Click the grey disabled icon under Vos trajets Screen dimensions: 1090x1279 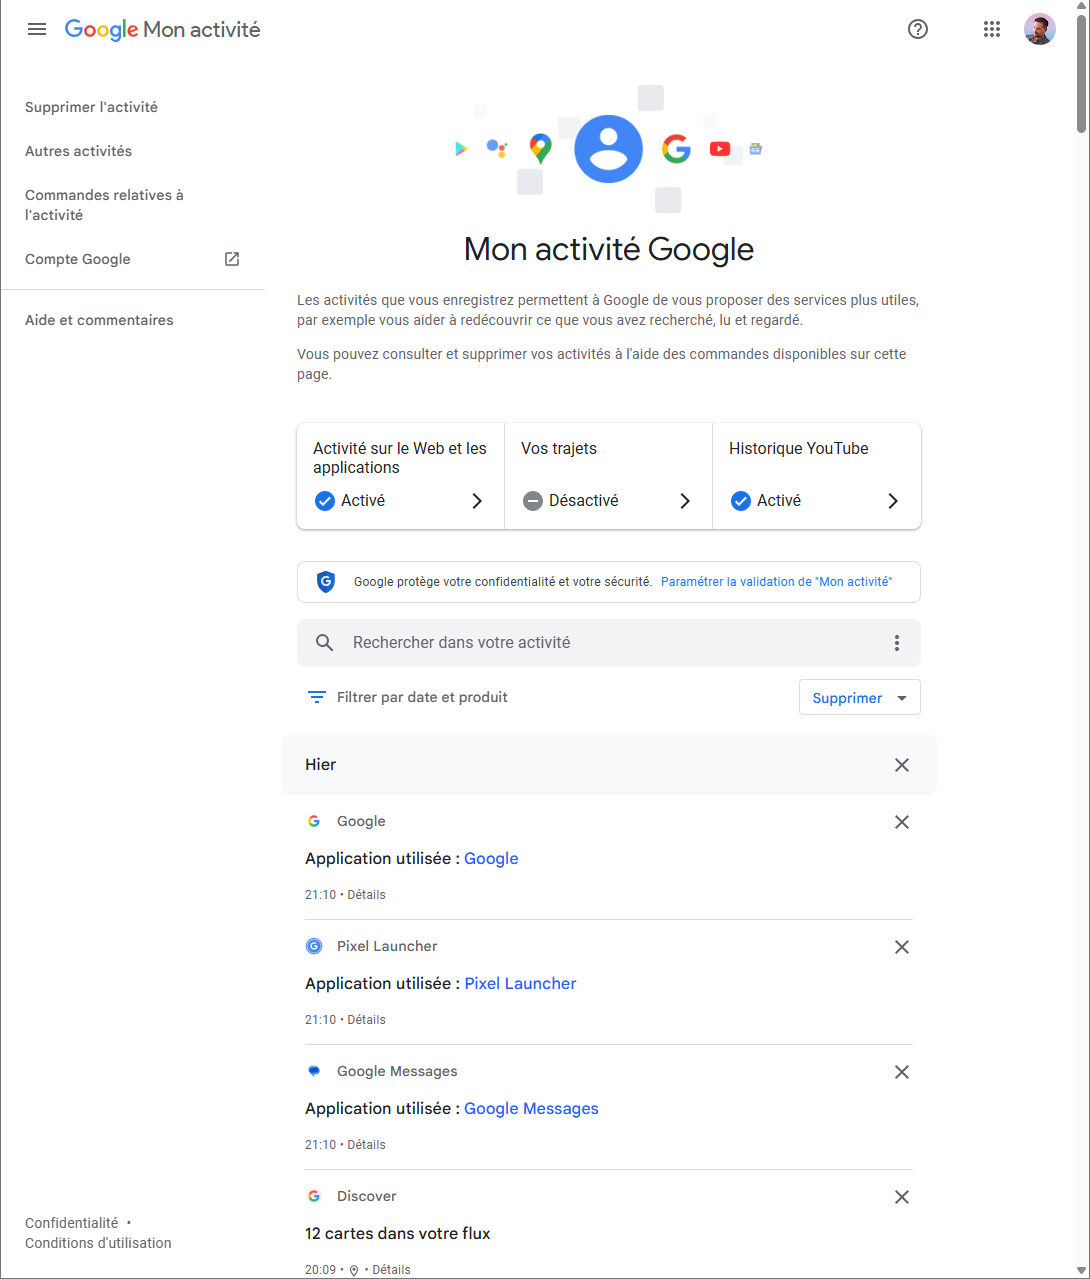pos(533,501)
